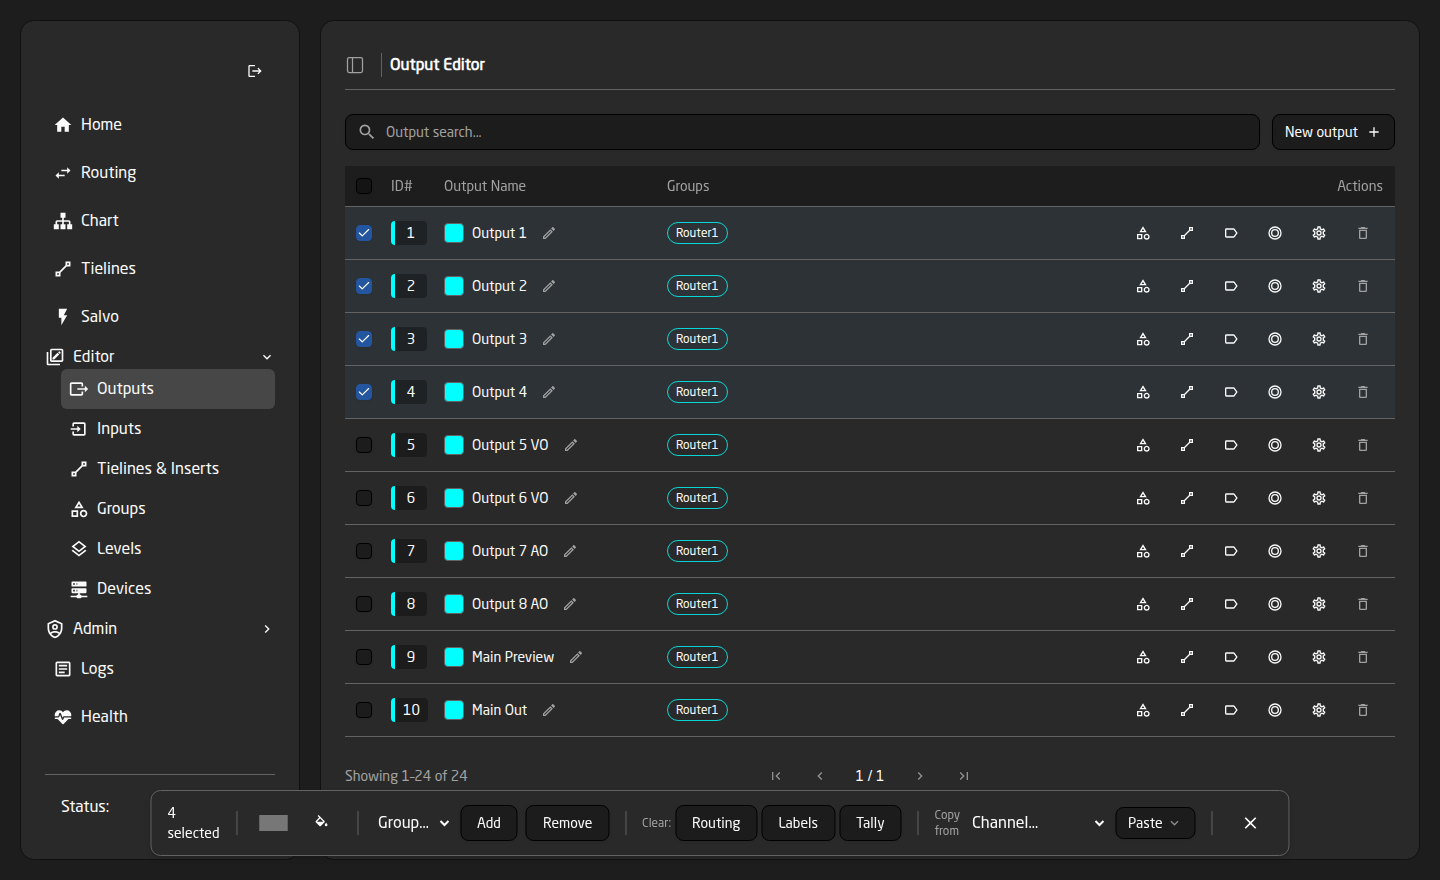Open tieline icon for Output 4
This screenshot has width=1440, height=880.
coord(1187,392)
